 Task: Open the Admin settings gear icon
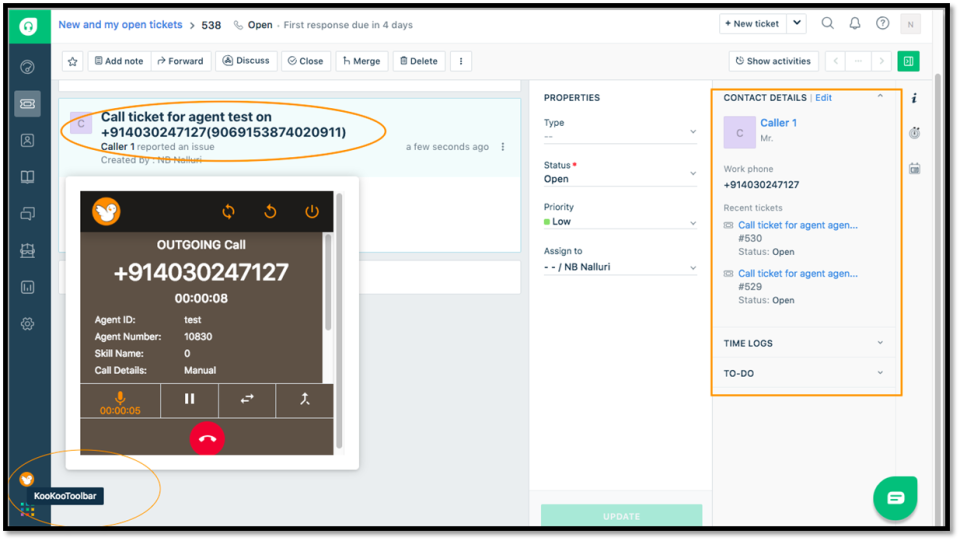28,324
